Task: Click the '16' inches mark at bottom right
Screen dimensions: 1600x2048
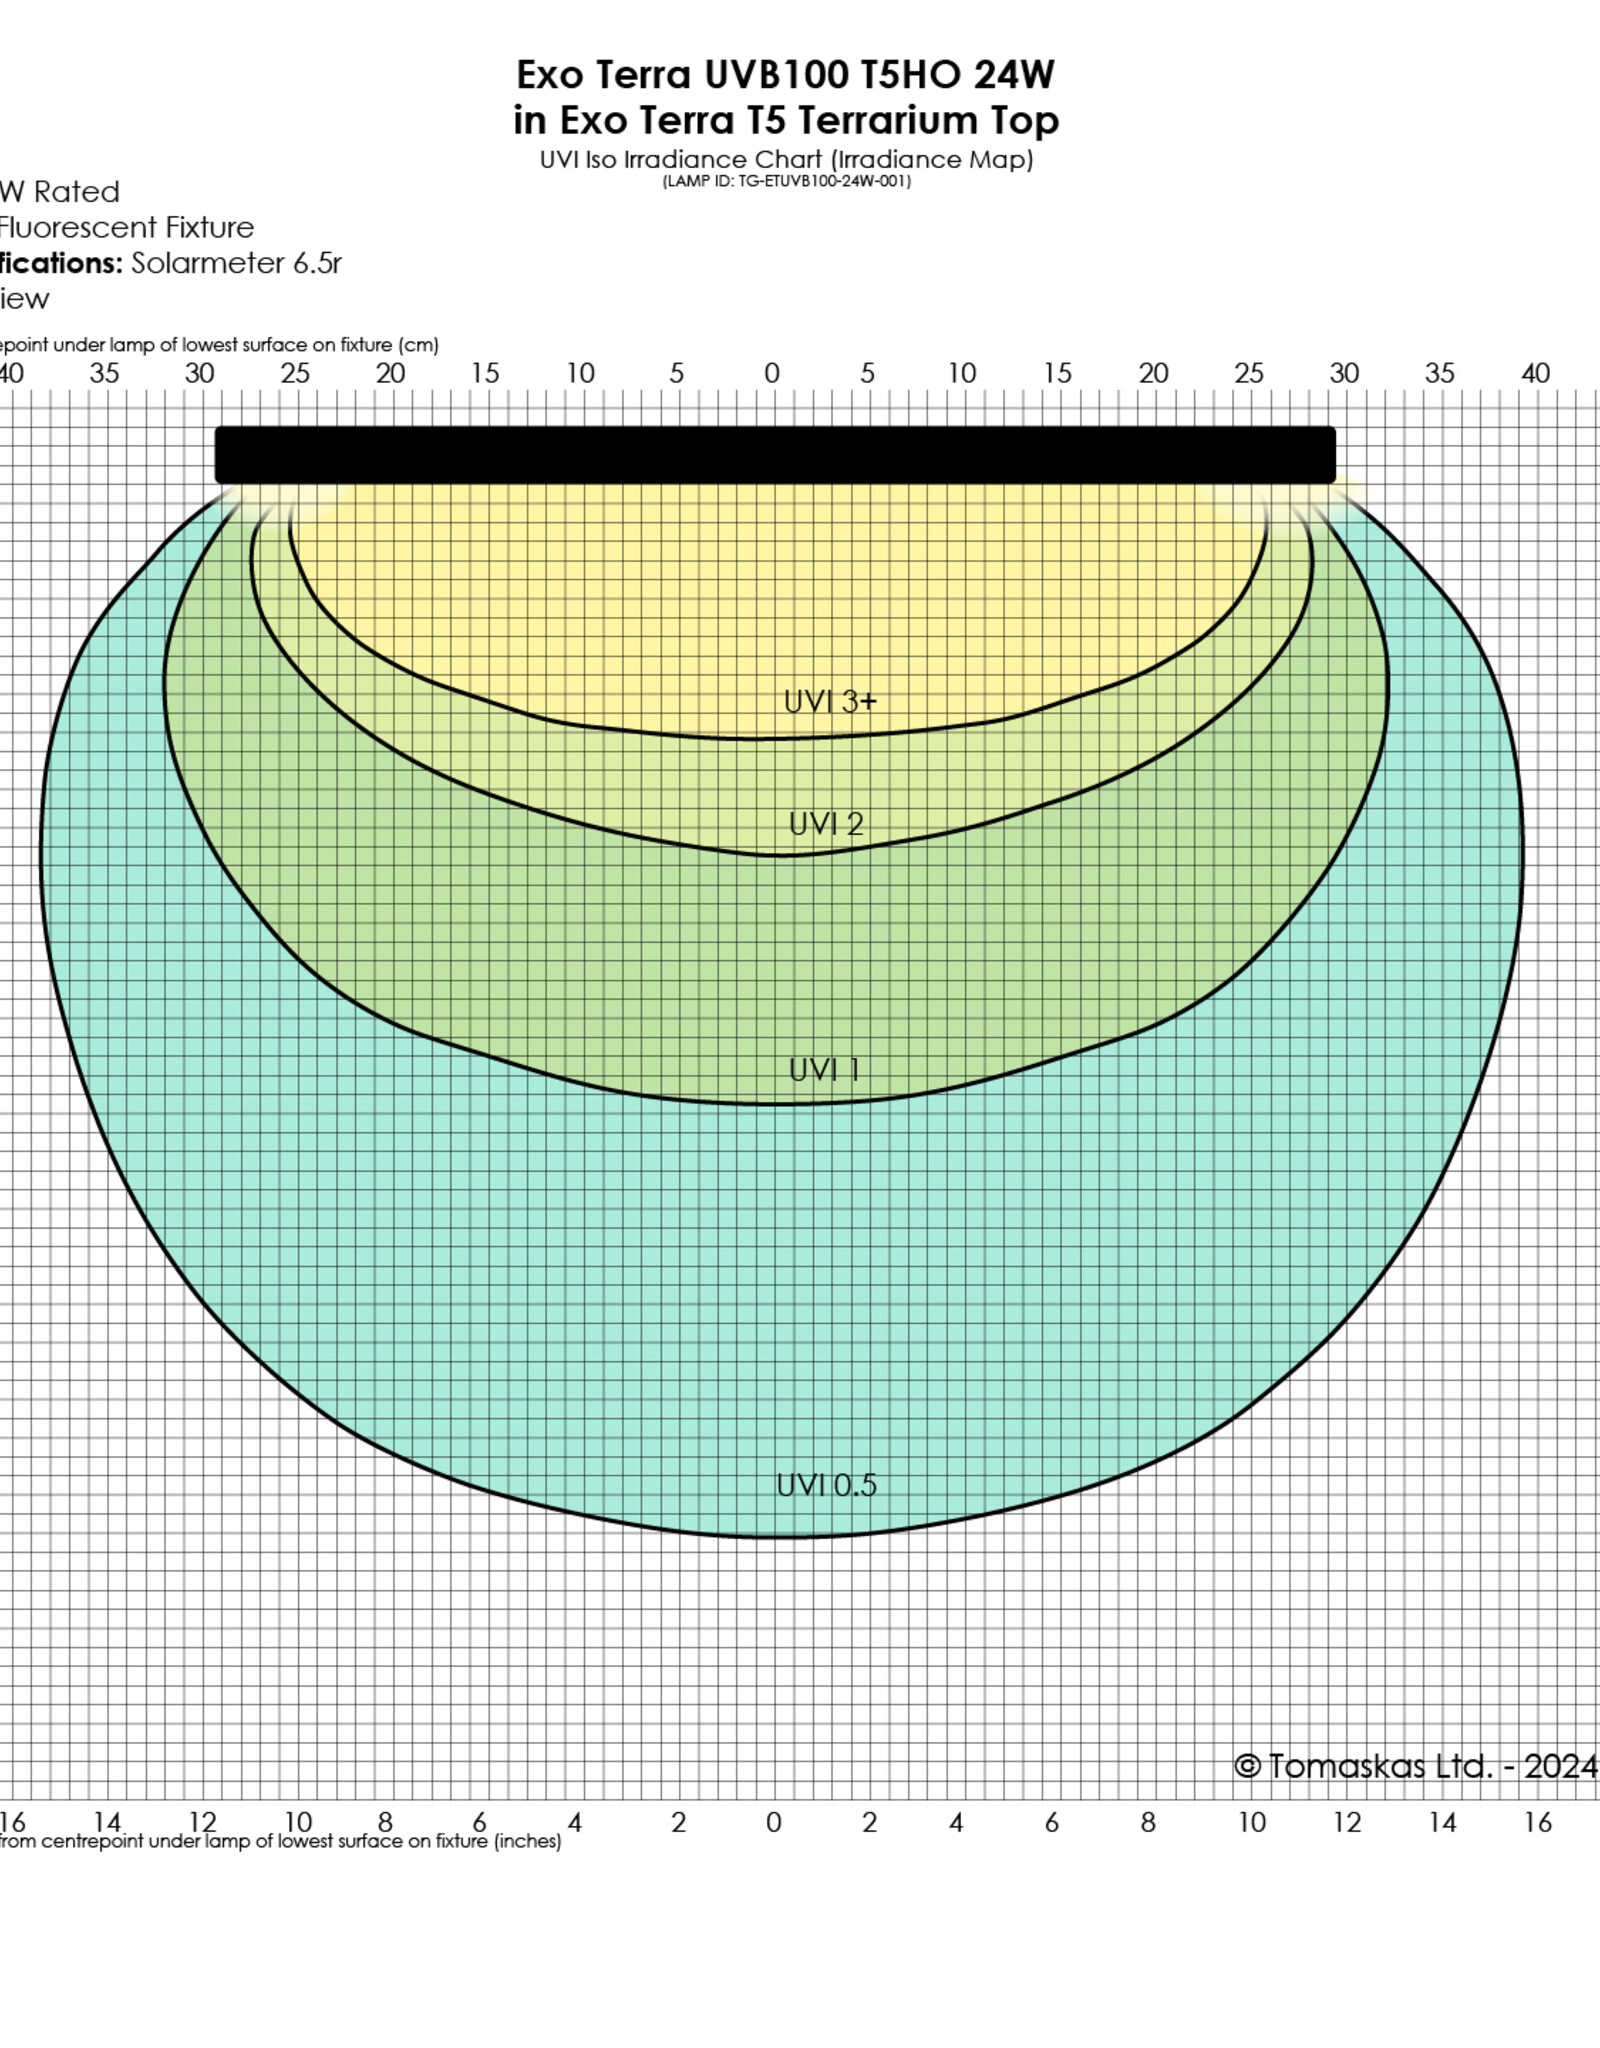Action: (1537, 1823)
